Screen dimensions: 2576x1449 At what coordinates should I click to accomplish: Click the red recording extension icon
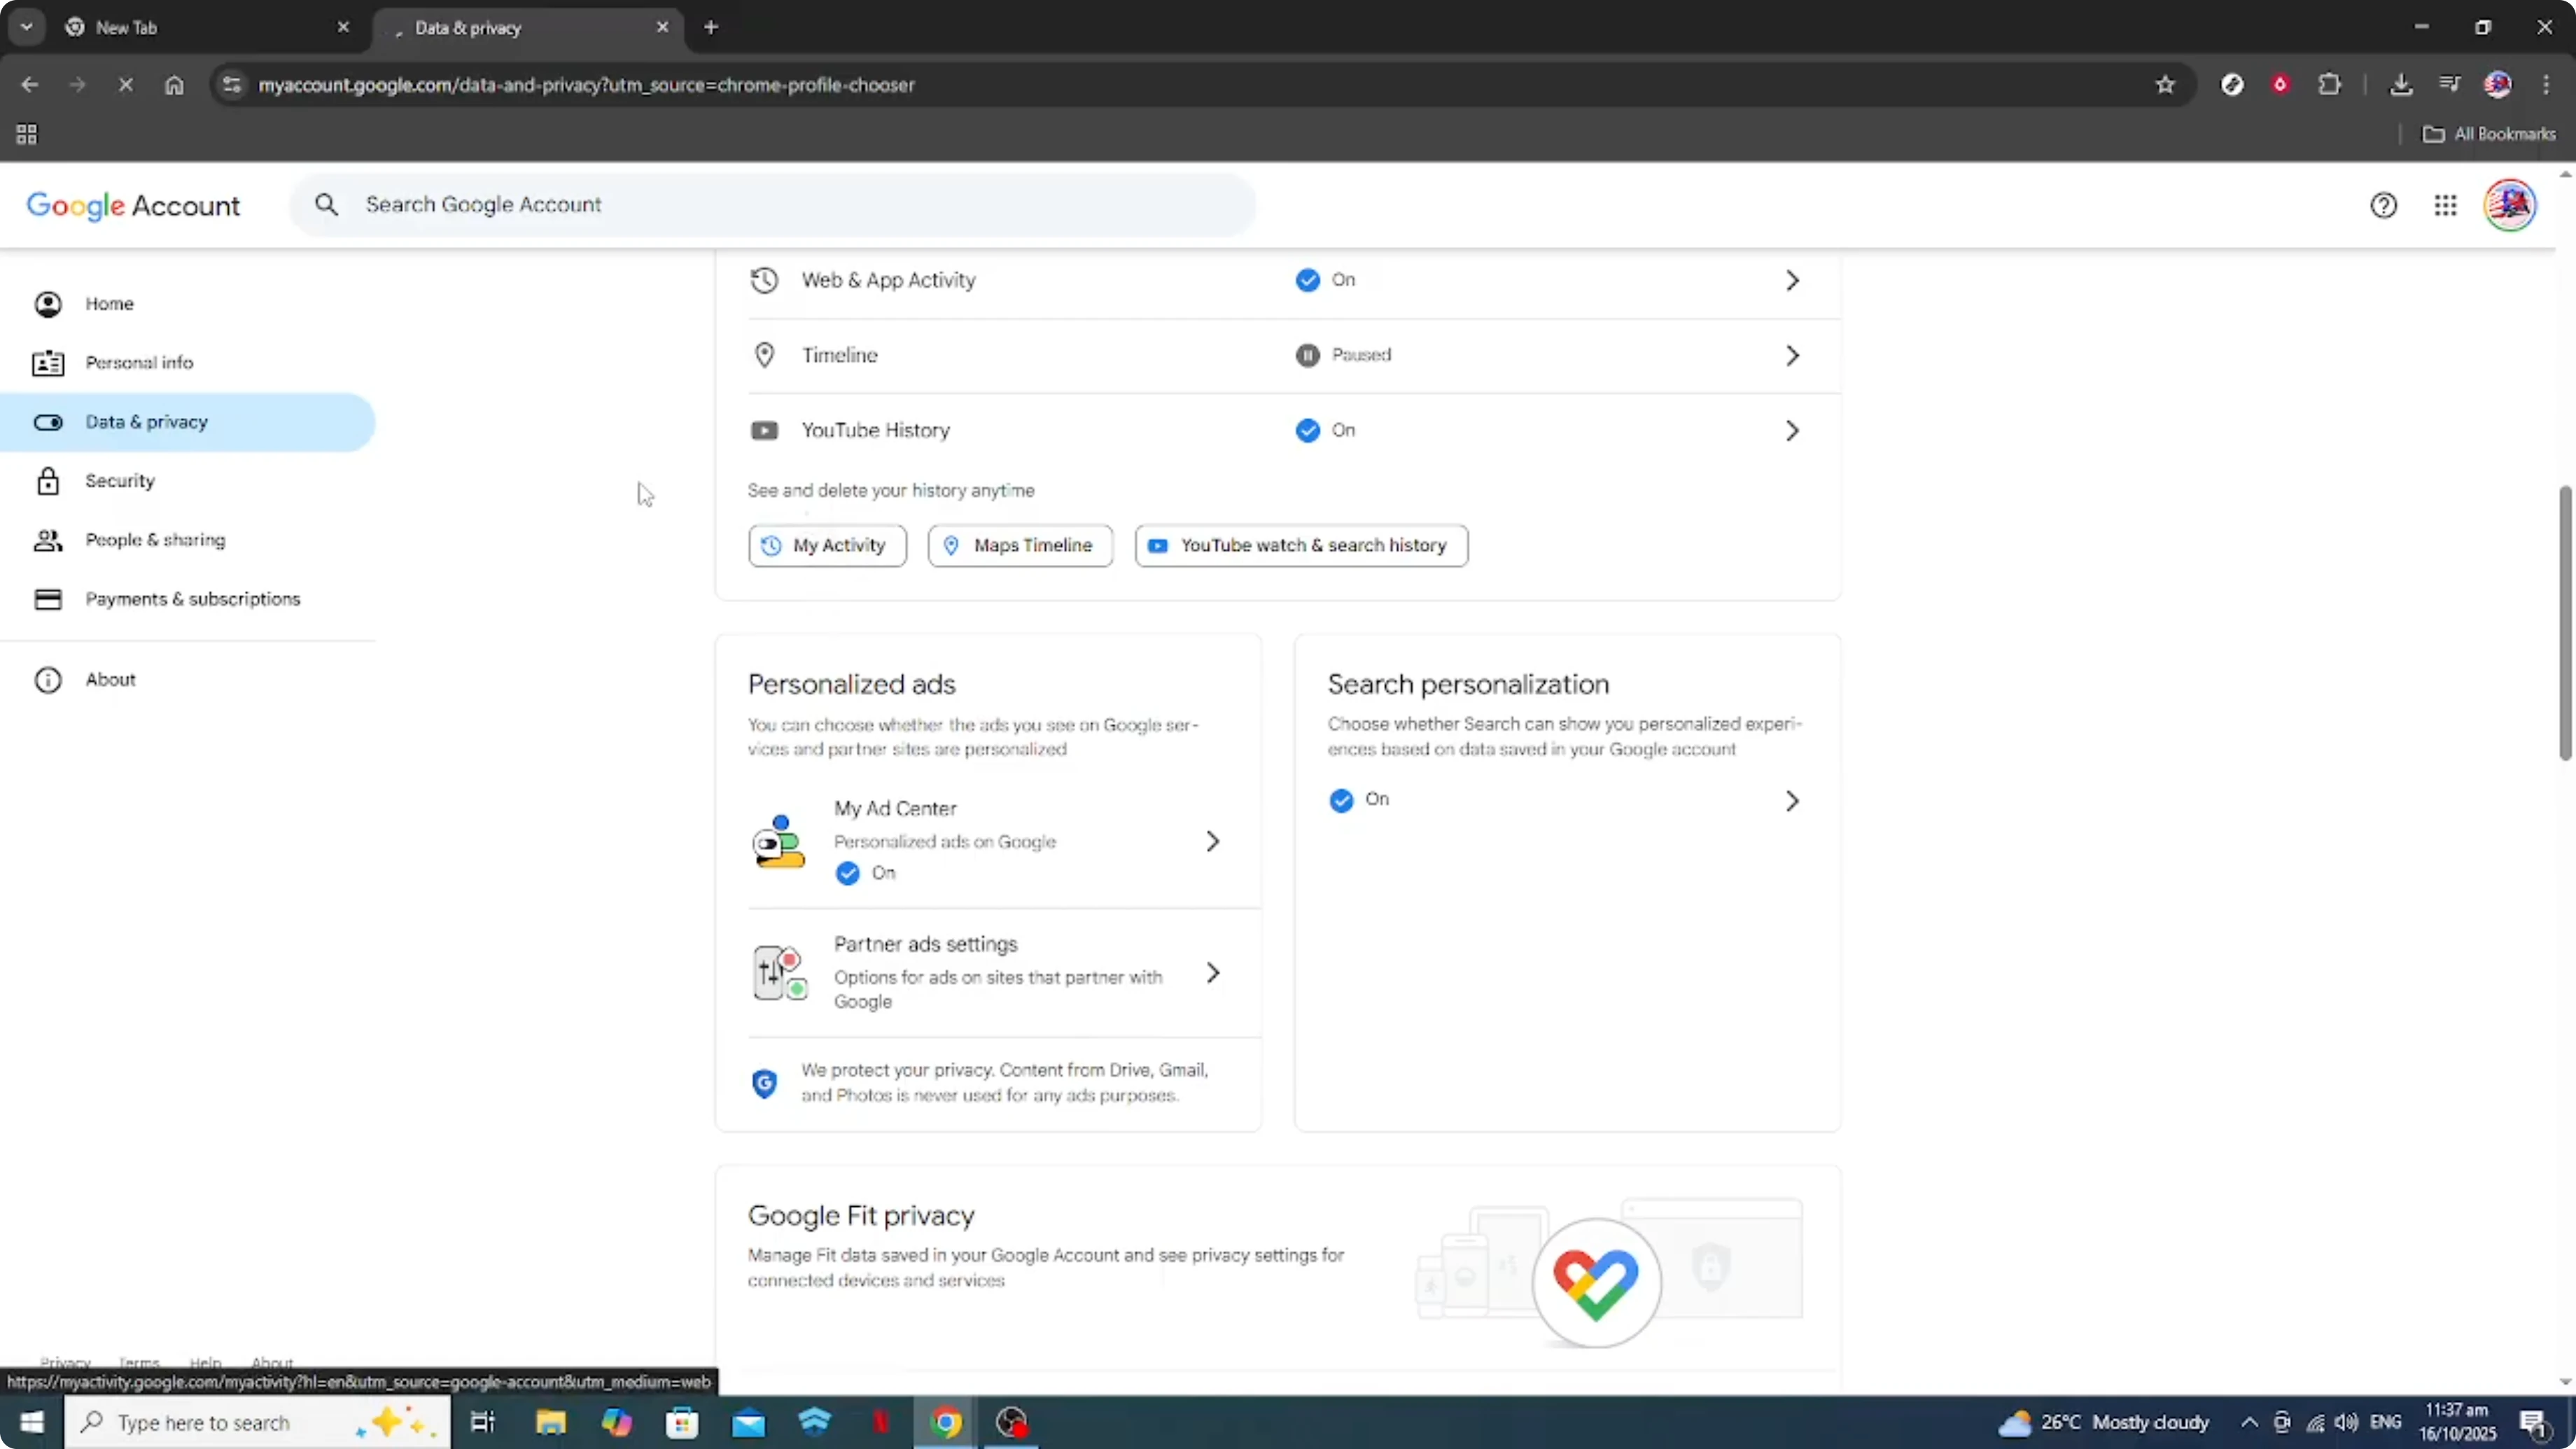point(2280,85)
